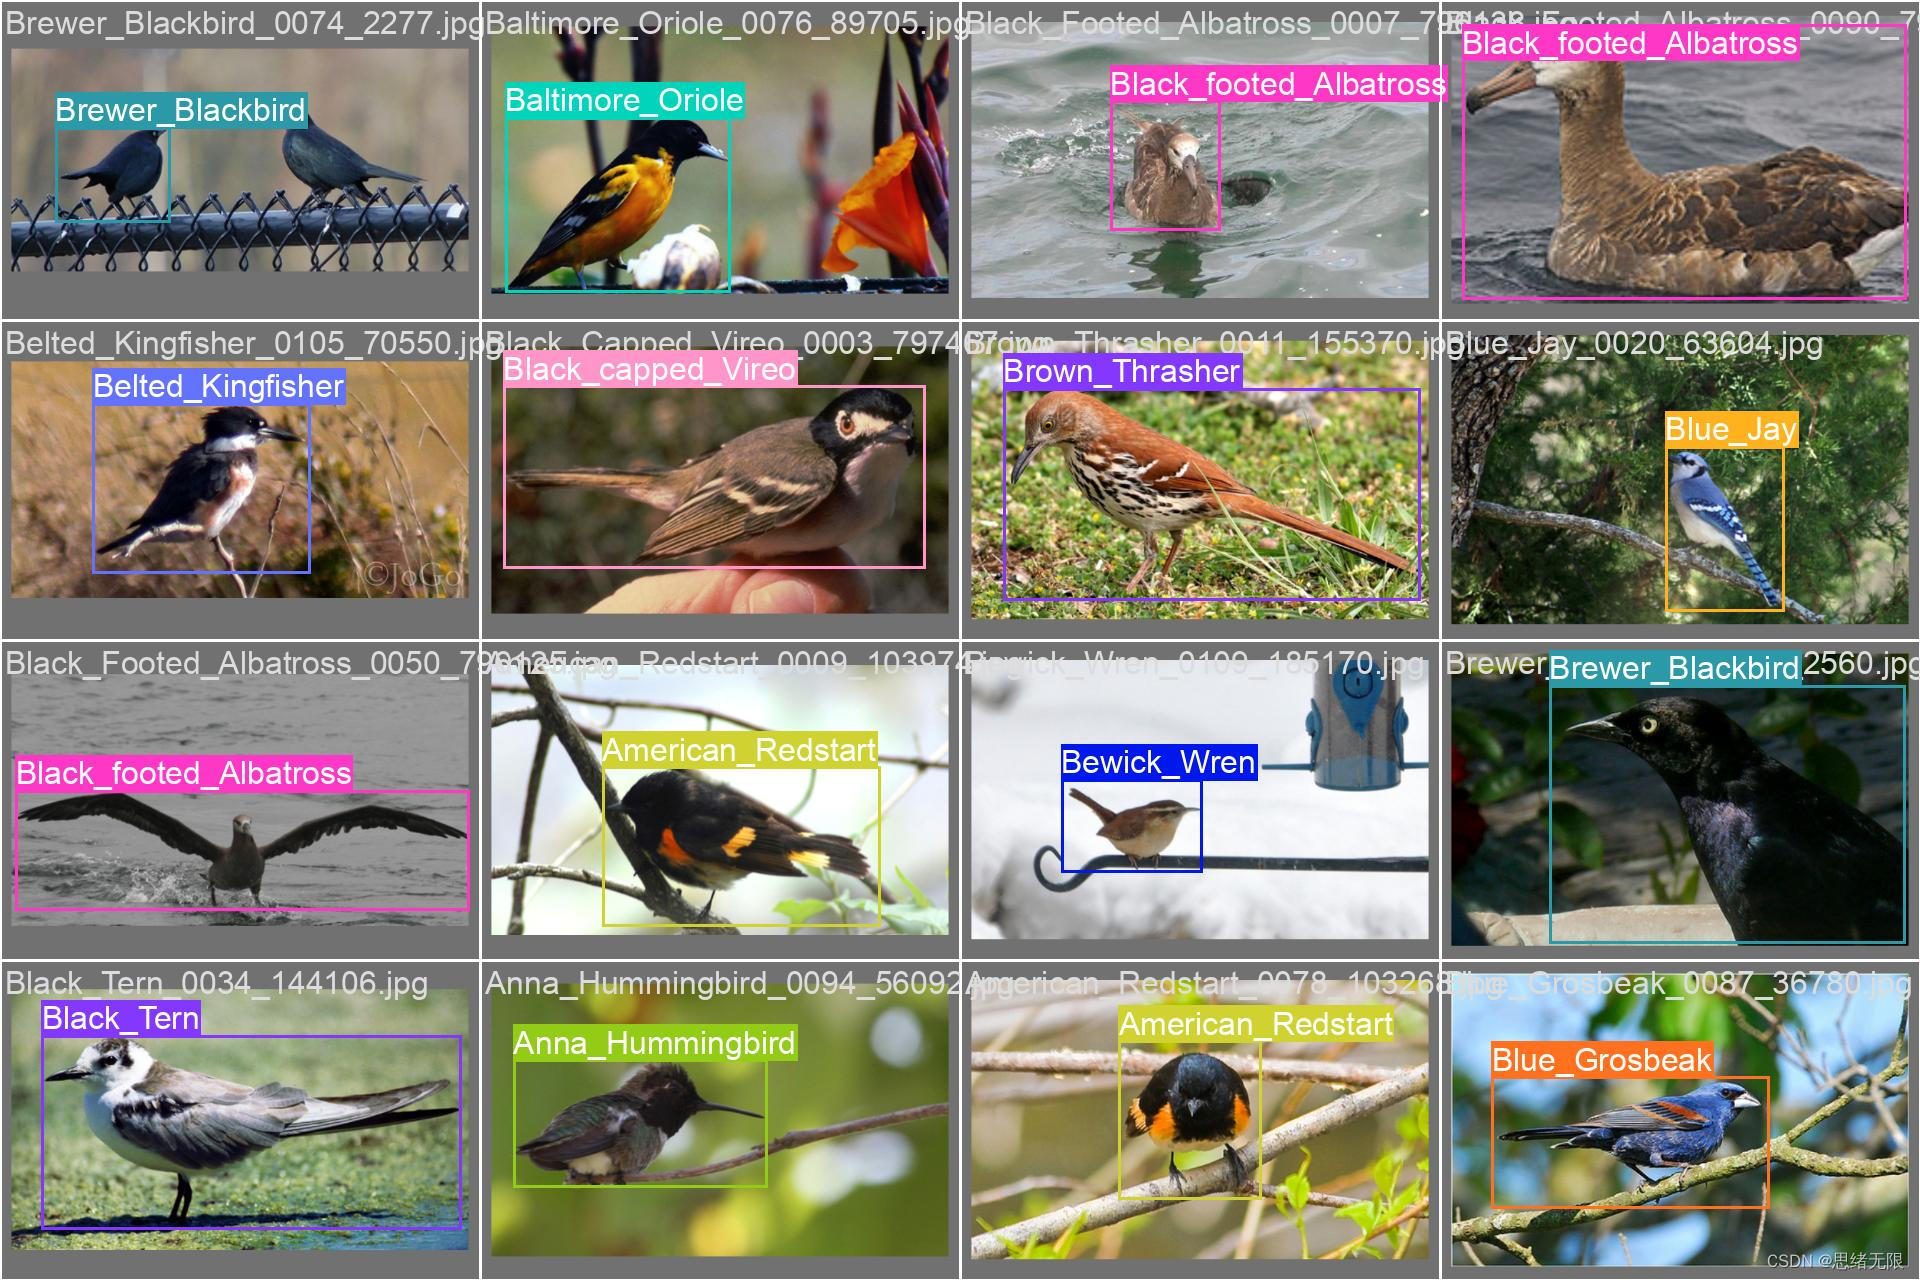Click the Brown_Thrasher label tag
This screenshot has height=1280, width=1920.
point(1121,372)
